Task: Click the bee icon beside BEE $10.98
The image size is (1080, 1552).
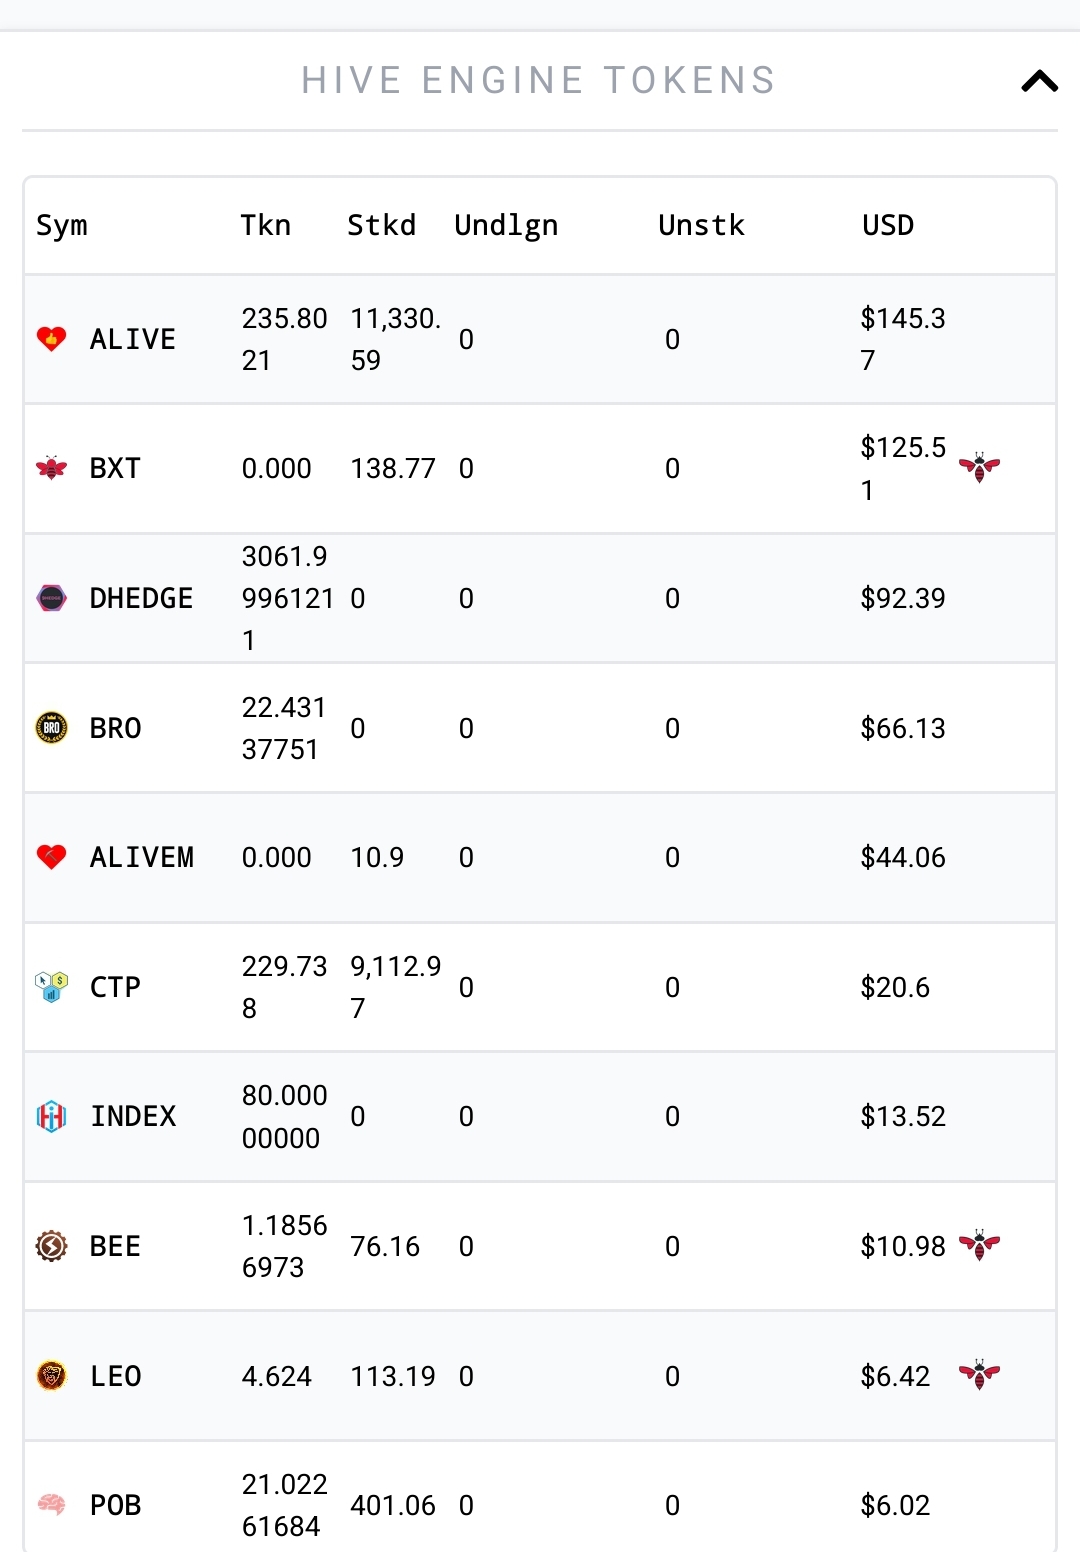Action: (x=979, y=1245)
